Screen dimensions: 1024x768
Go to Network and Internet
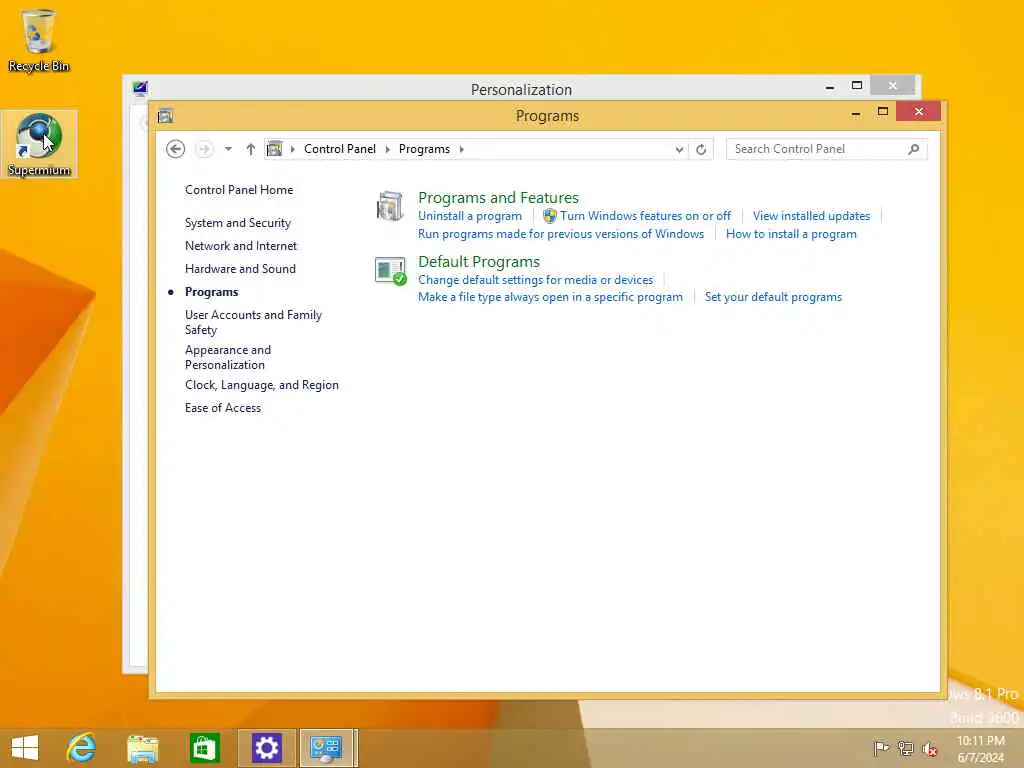(240, 246)
